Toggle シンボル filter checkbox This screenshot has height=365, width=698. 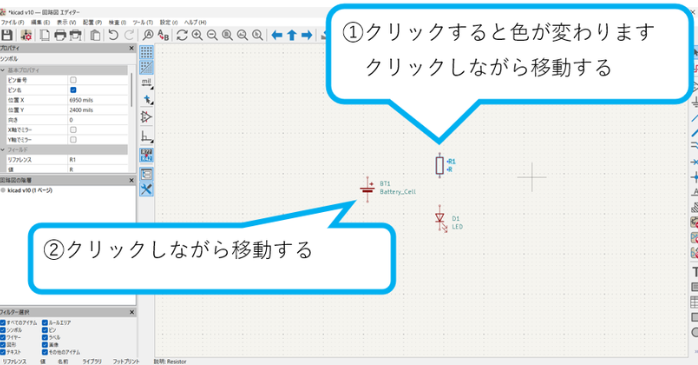[3, 330]
